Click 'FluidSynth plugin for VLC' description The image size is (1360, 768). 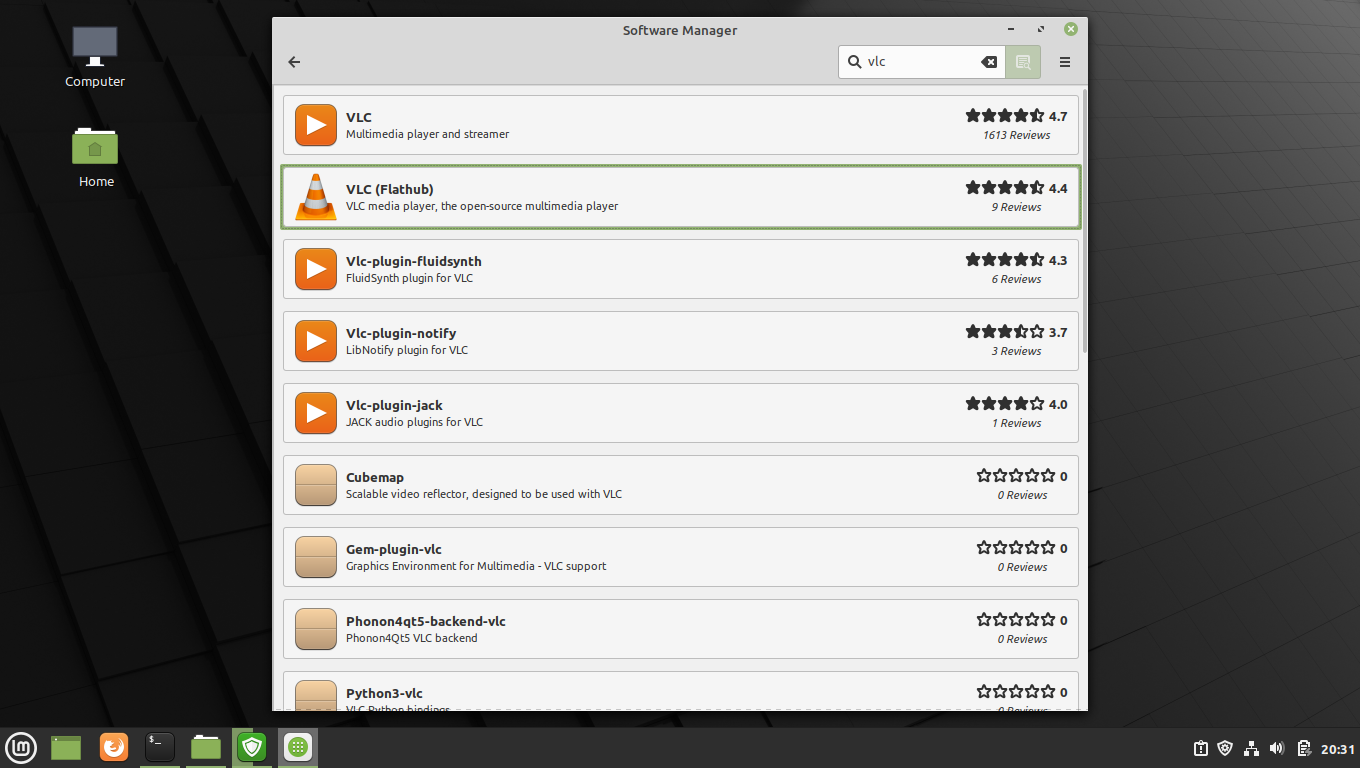409,278
